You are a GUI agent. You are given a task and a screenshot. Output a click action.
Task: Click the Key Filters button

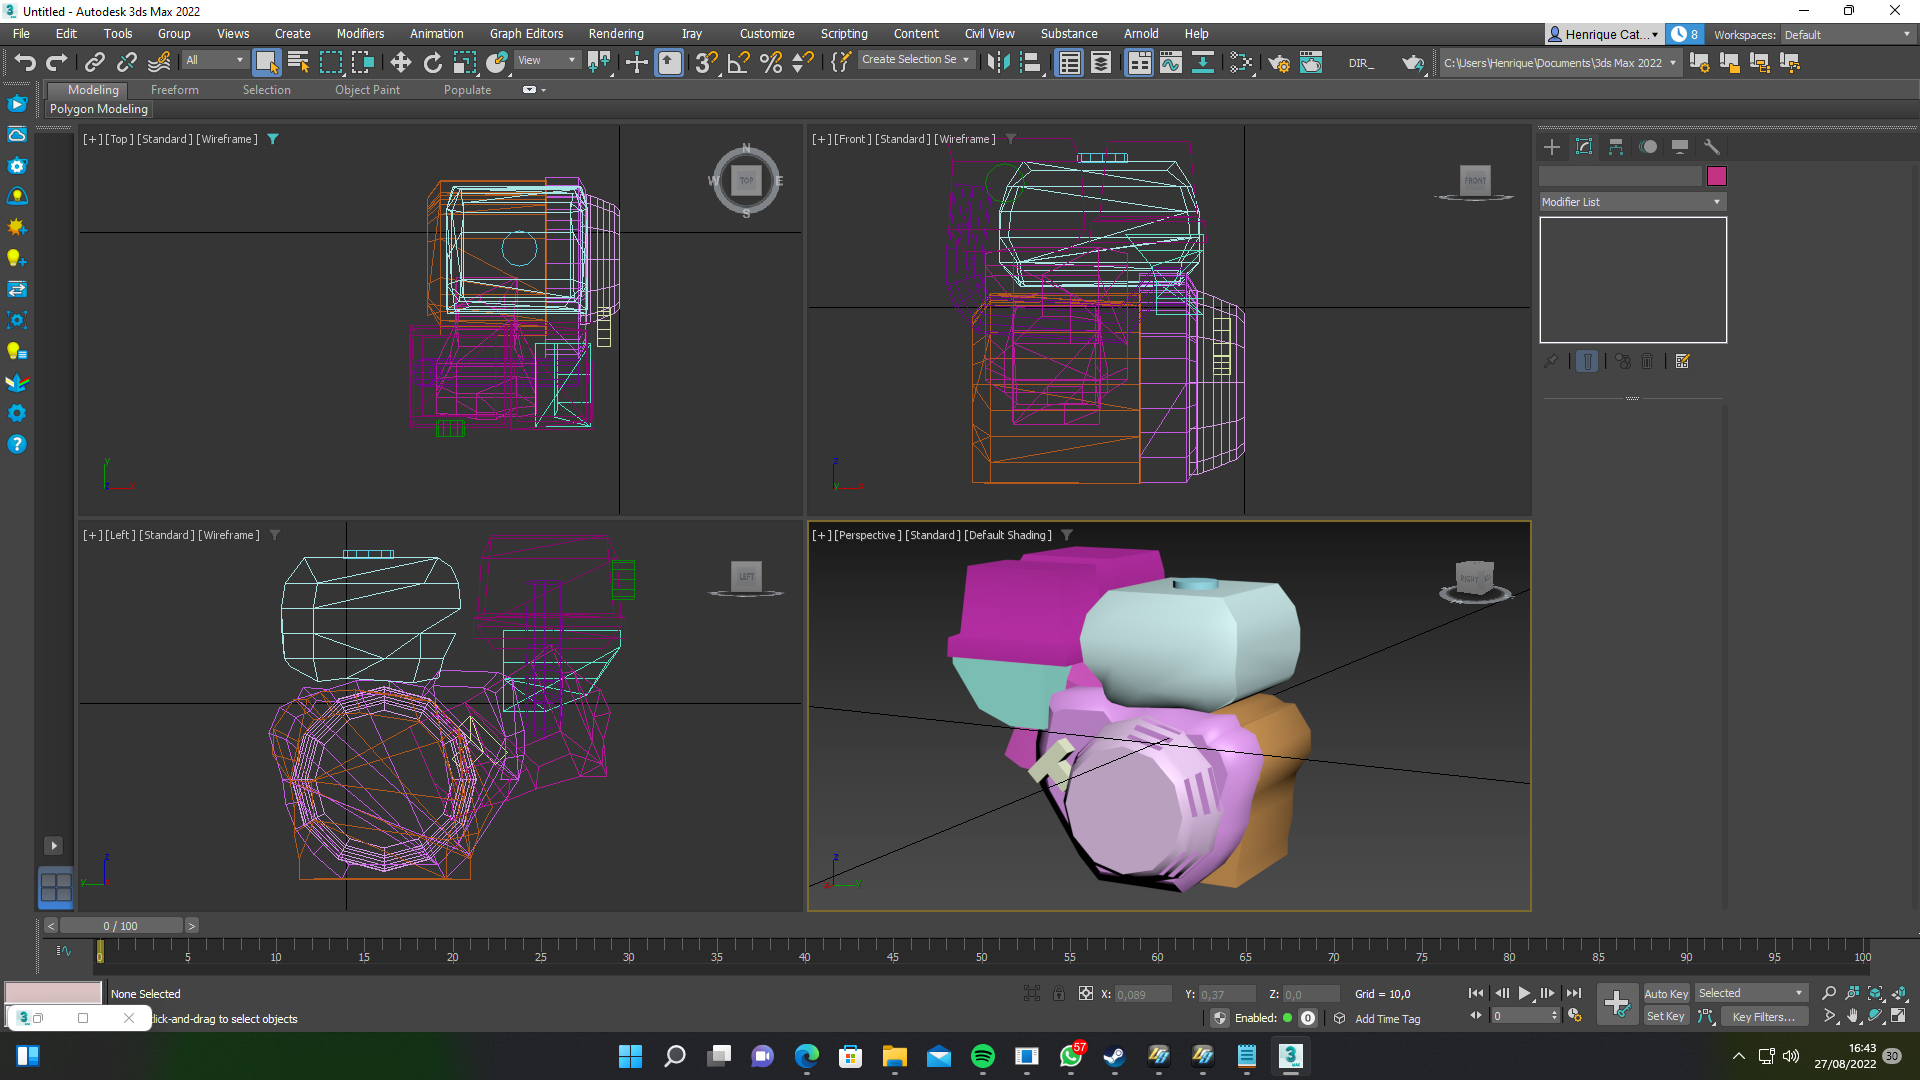1762,1016
